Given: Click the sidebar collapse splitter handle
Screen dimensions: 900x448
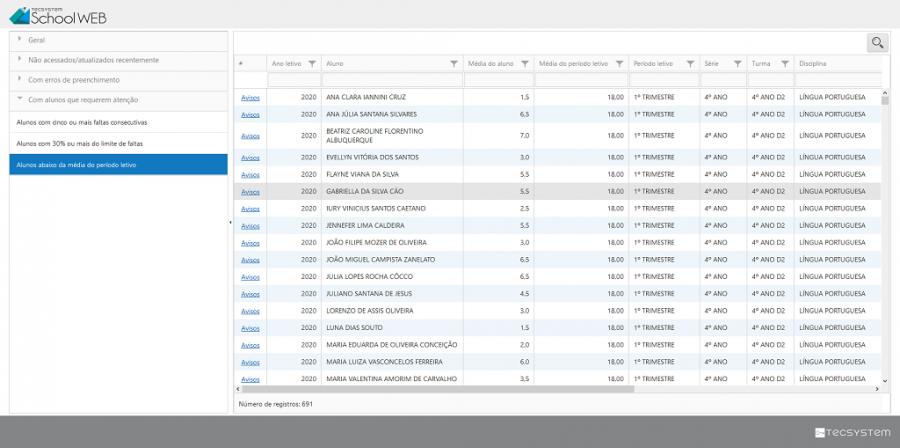Looking at the screenshot, I should 230,222.
